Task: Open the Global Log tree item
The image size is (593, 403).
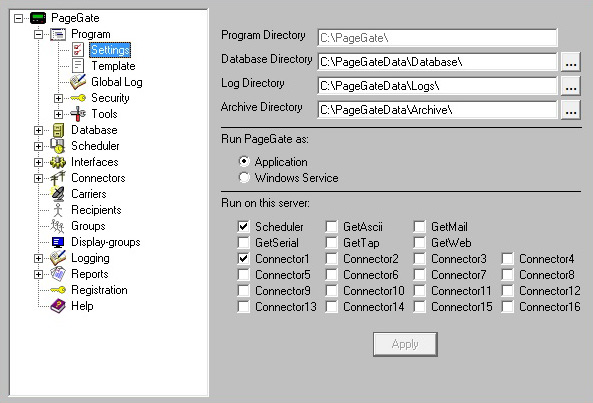Action: click(x=116, y=82)
